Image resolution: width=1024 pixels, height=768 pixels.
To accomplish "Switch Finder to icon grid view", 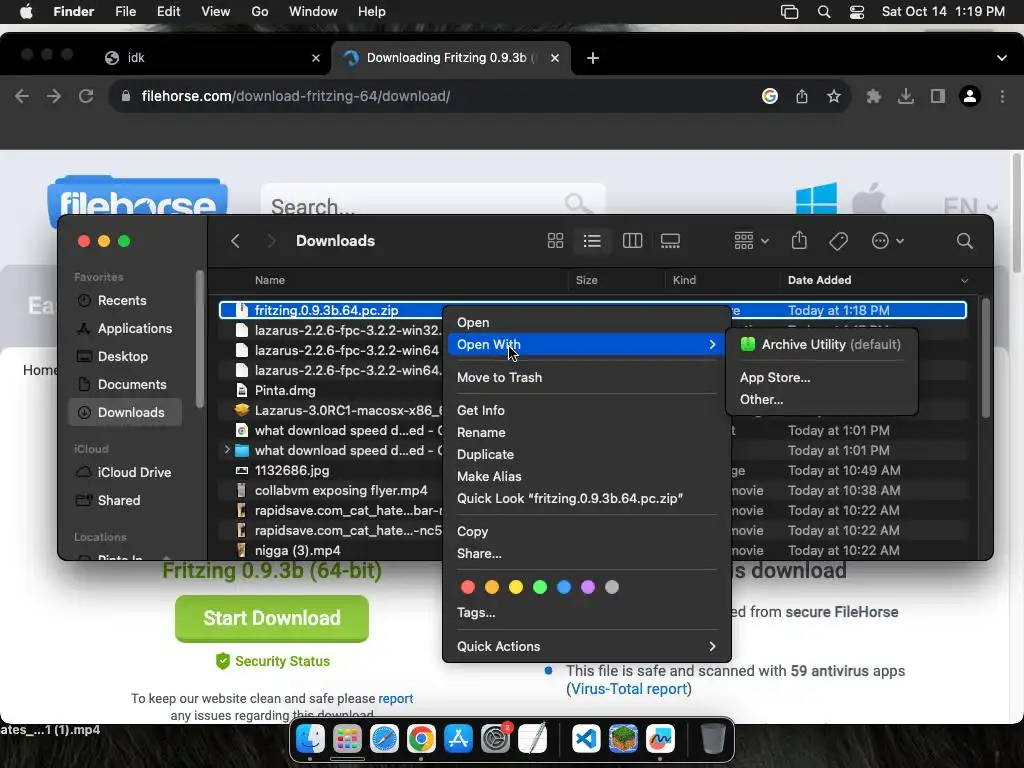I will click(x=555, y=241).
